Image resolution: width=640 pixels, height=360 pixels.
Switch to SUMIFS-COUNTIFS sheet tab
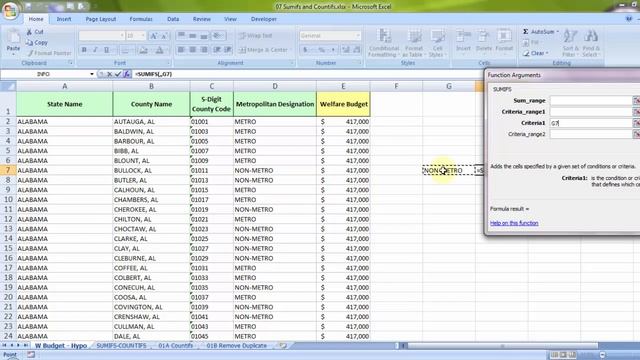(121, 346)
